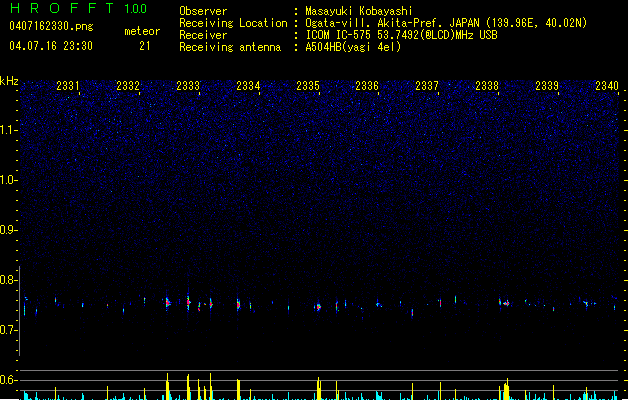Click the Receiving Location label
The width and height of the screenshot is (629, 400).
tap(233, 23)
